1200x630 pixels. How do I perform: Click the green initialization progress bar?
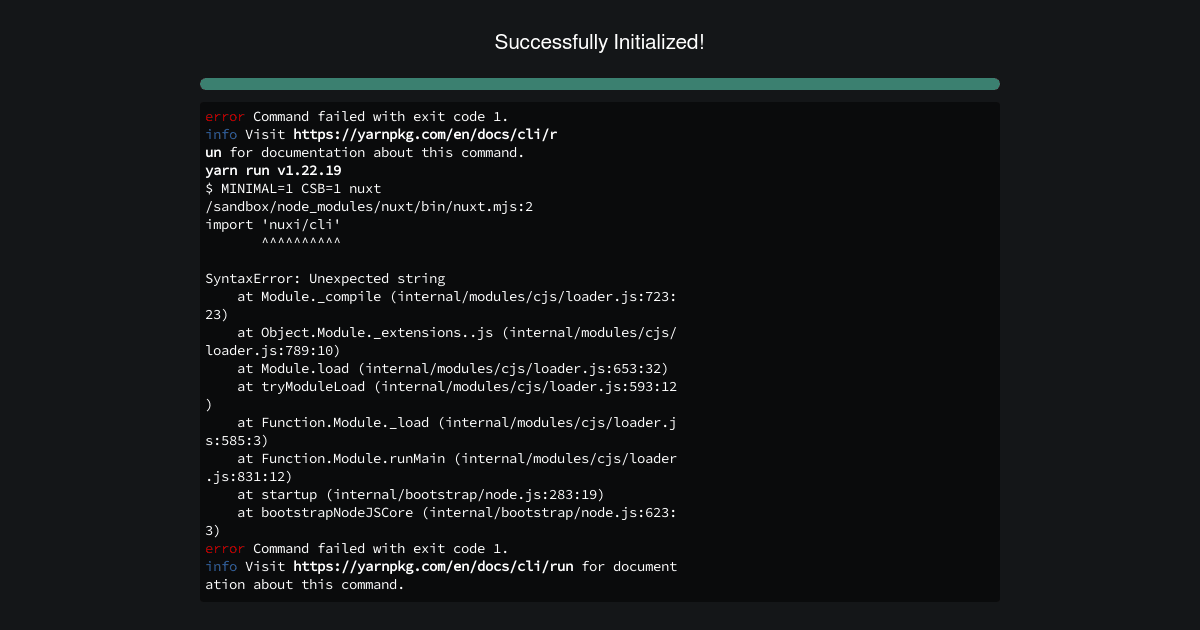[600, 84]
